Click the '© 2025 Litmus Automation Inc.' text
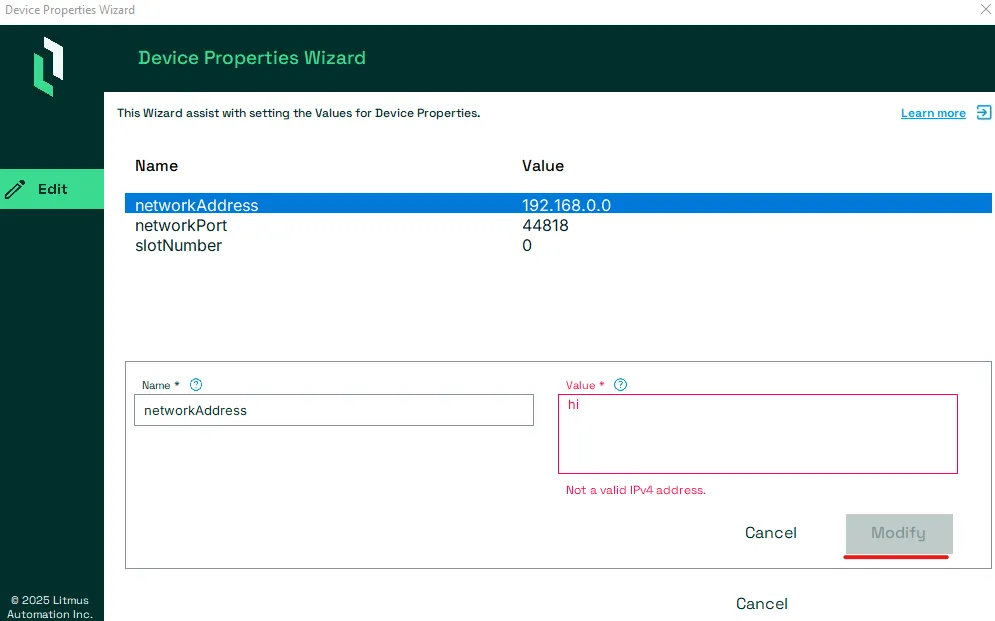Image resolution: width=995 pixels, height=621 pixels. [49, 607]
